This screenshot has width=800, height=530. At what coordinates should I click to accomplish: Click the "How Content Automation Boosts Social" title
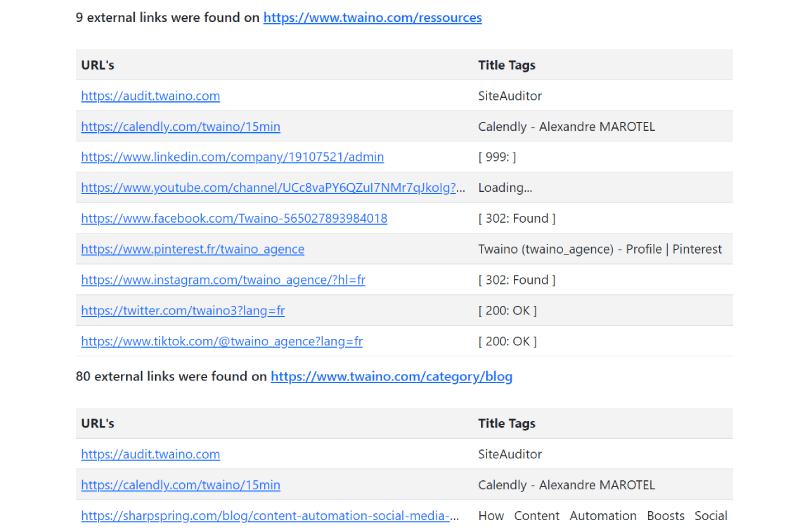pyautogui.click(x=603, y=516)
